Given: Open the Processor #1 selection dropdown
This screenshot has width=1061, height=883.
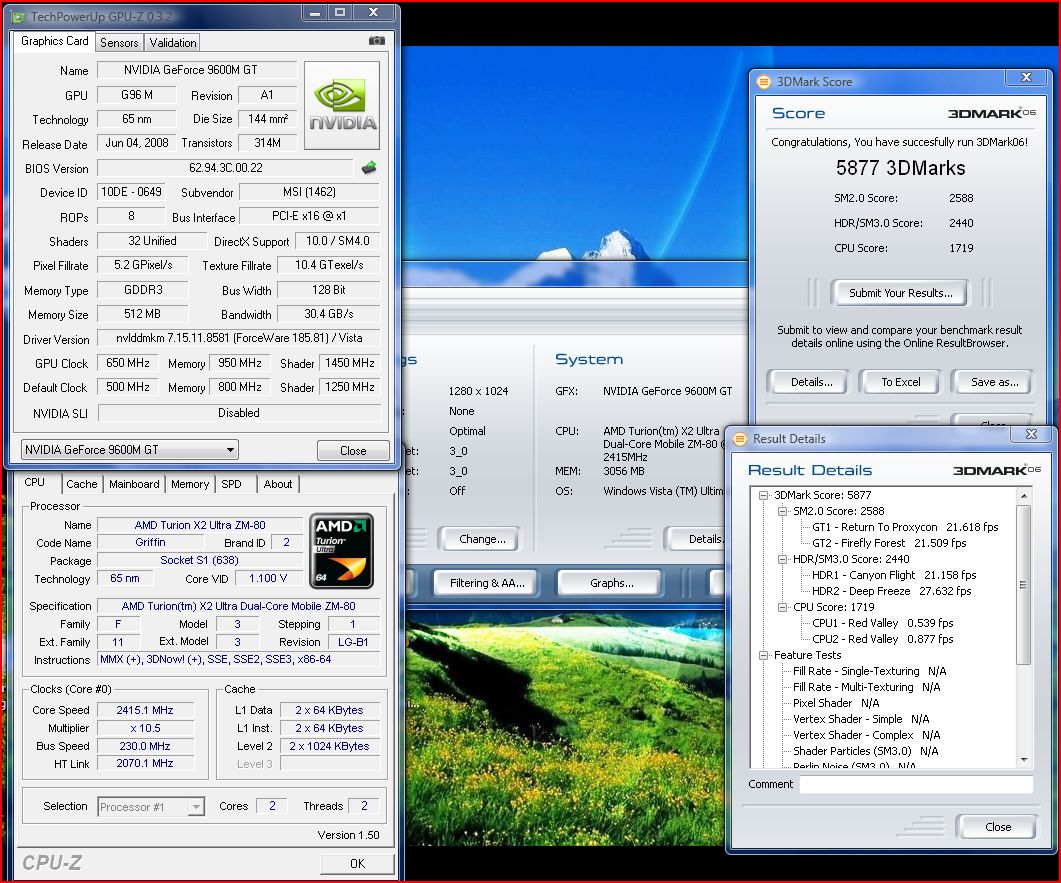Looking at the screenshot, I should (150, 807).
